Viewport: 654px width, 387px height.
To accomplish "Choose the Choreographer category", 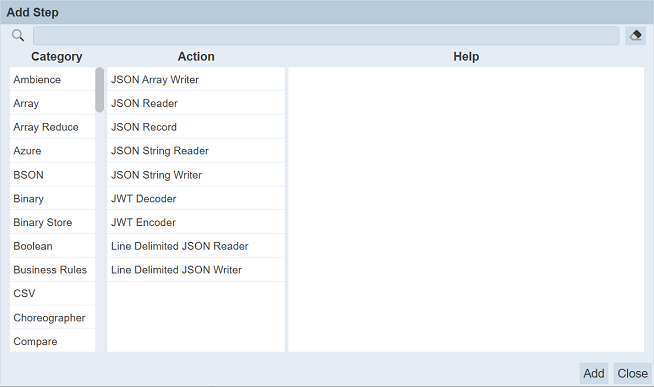I will 53,317.
